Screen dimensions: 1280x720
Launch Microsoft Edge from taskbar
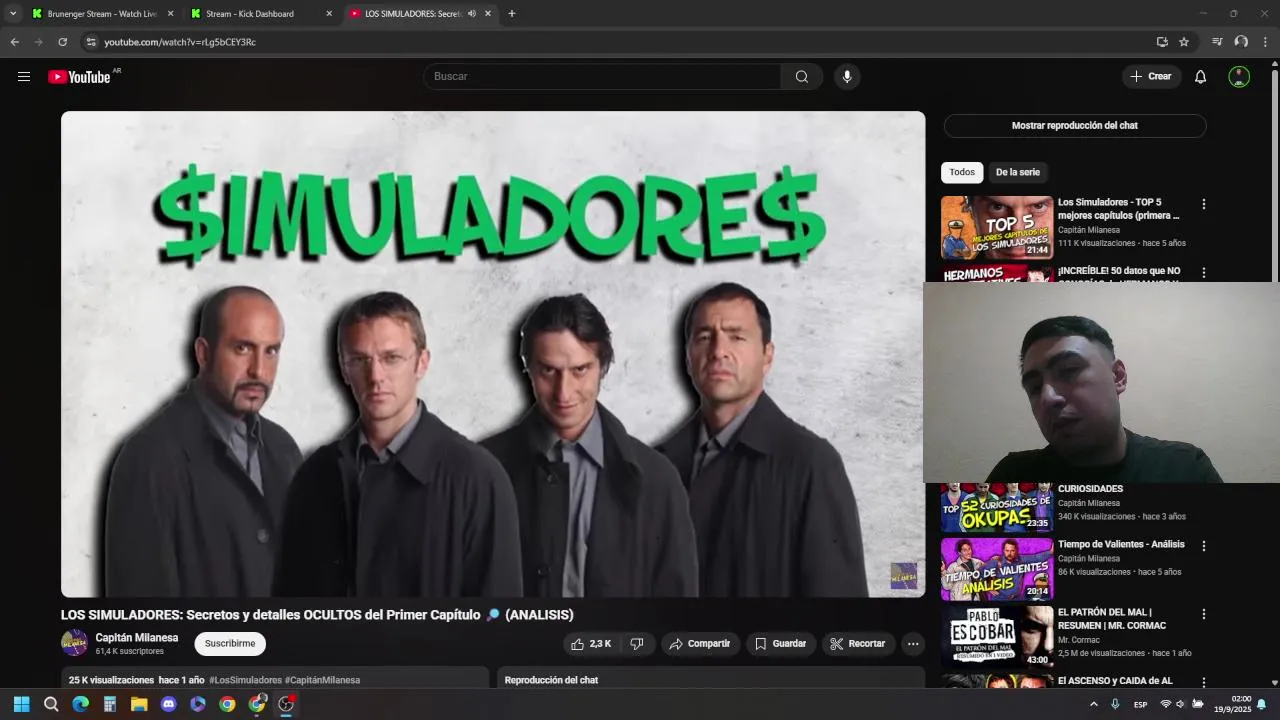[x=81, y=704]
